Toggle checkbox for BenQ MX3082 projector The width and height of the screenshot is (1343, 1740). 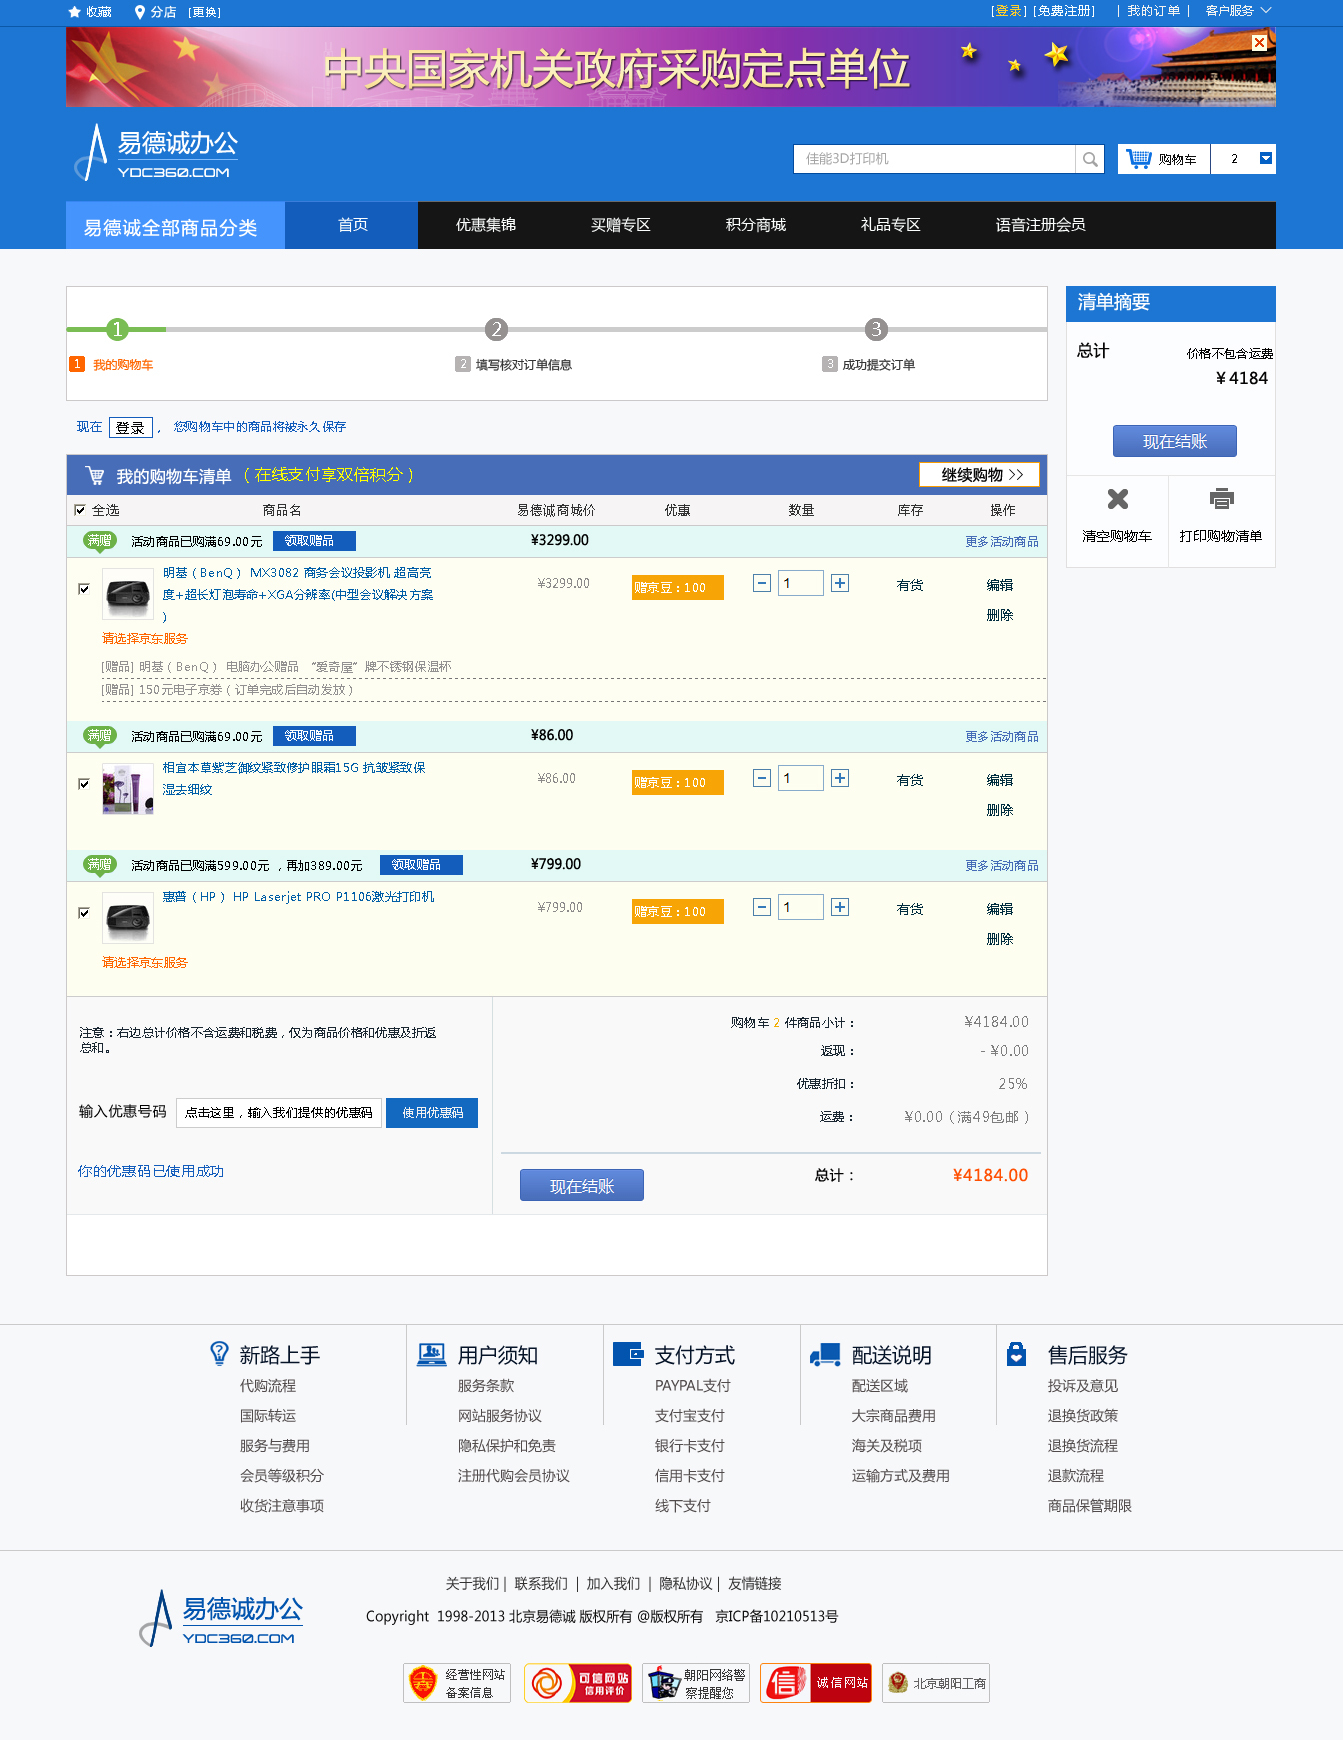point(84,589)
